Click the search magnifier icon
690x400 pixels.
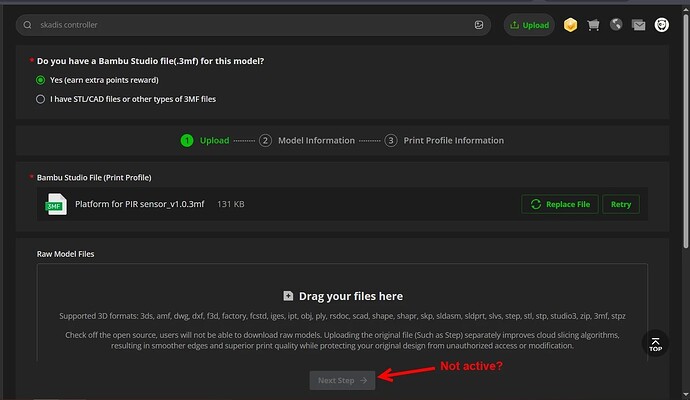[x=27, y=25]
